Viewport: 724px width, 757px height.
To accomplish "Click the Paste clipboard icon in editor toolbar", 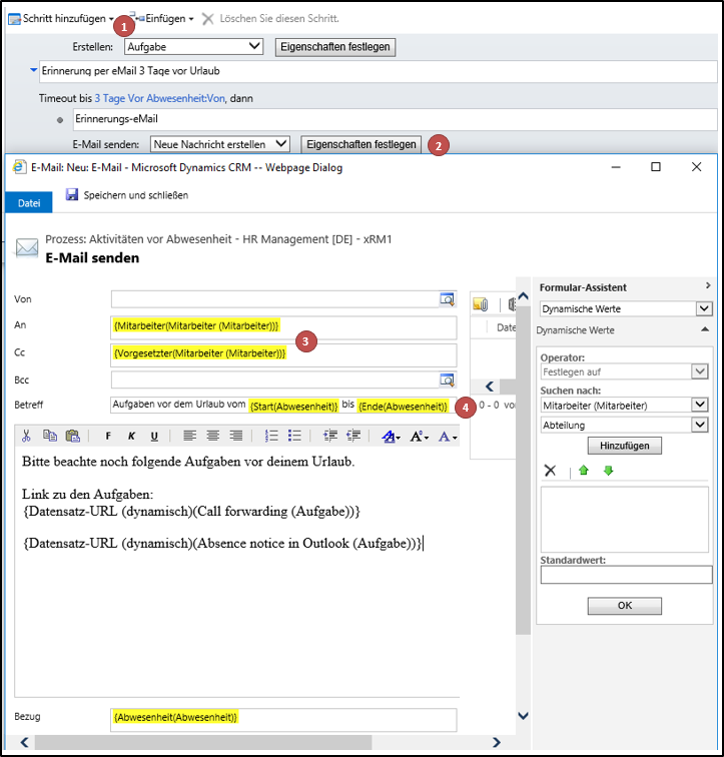I will coord(71,436).
